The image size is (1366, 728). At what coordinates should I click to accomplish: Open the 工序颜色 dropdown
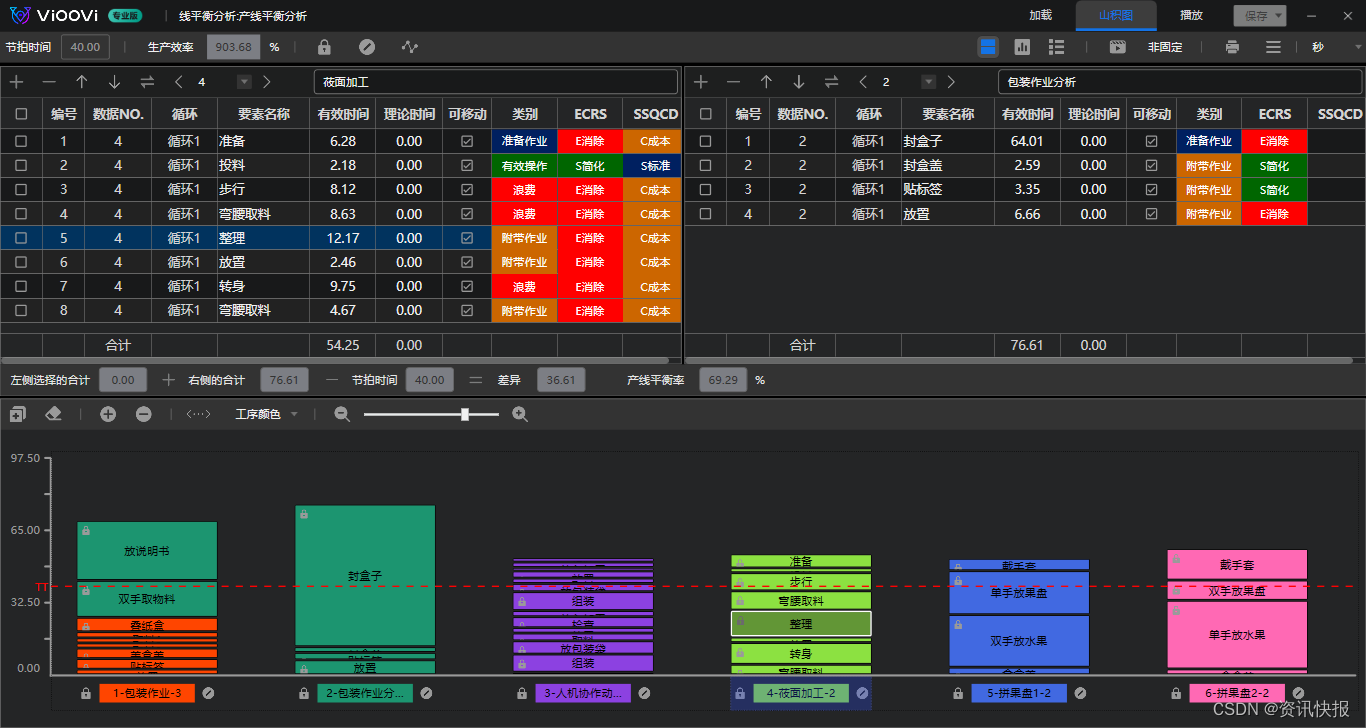(266, 414)
